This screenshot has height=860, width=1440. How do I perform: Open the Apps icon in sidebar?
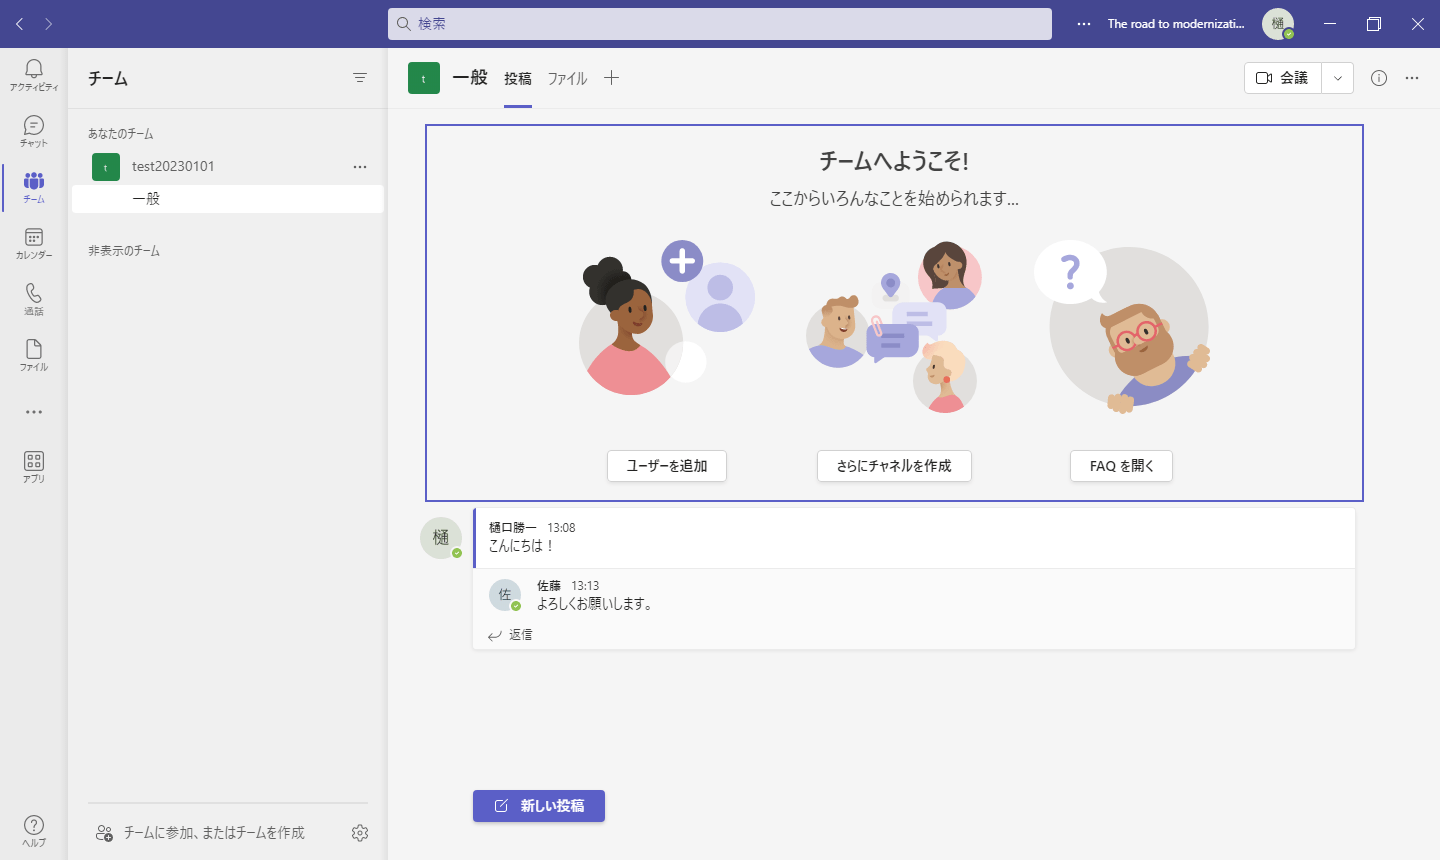[x=34, y=465]
